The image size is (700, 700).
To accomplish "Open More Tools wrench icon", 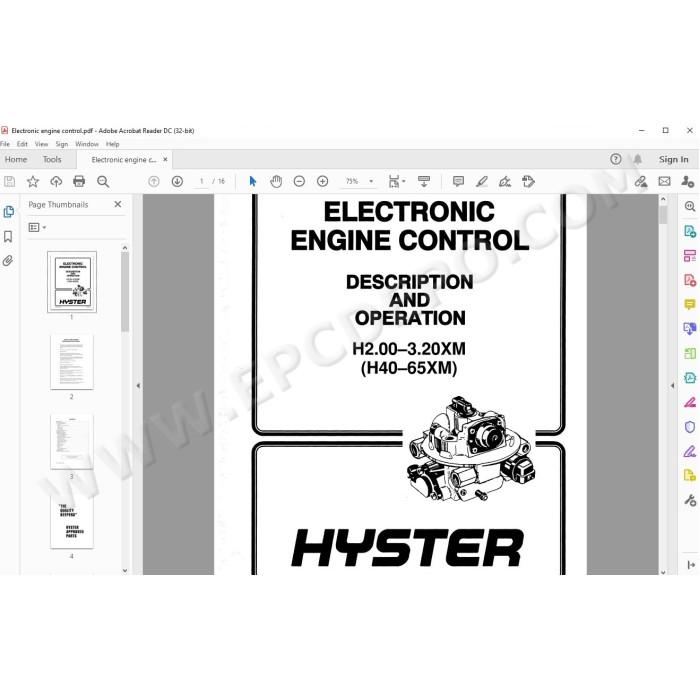I will tap(690, 500).
